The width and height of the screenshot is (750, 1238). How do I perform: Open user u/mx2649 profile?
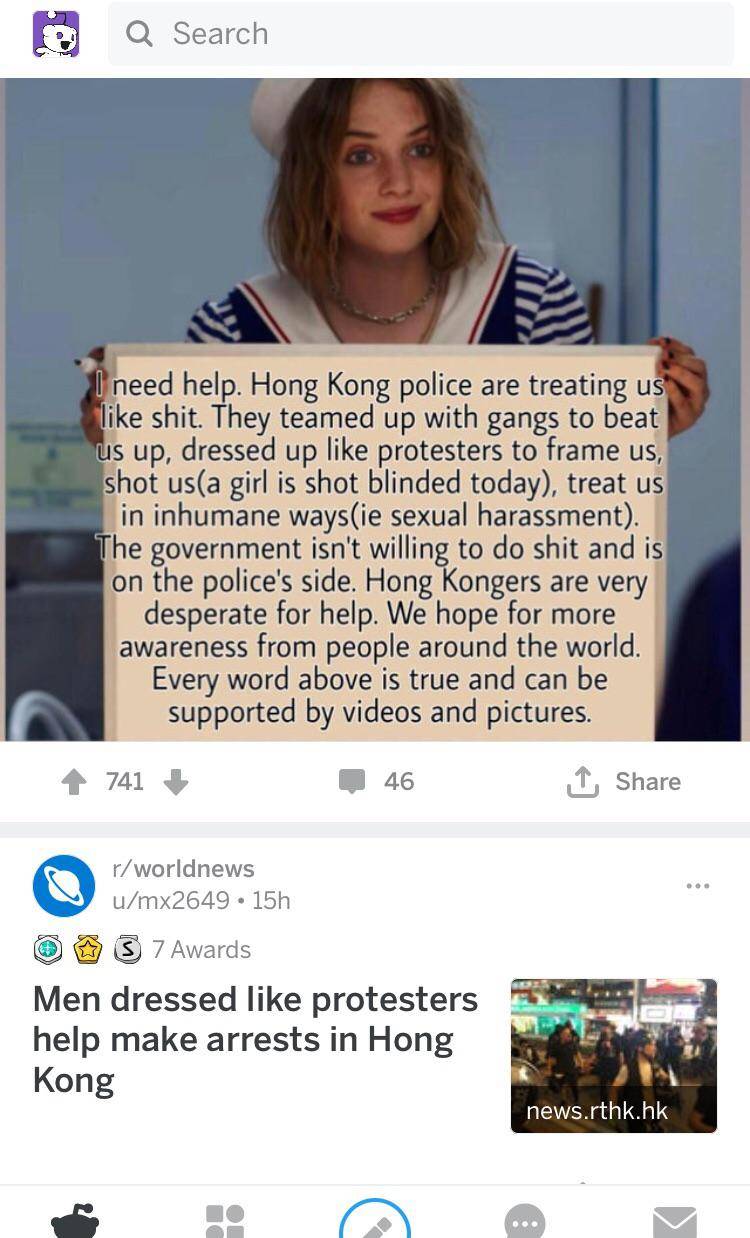[171, 900]
